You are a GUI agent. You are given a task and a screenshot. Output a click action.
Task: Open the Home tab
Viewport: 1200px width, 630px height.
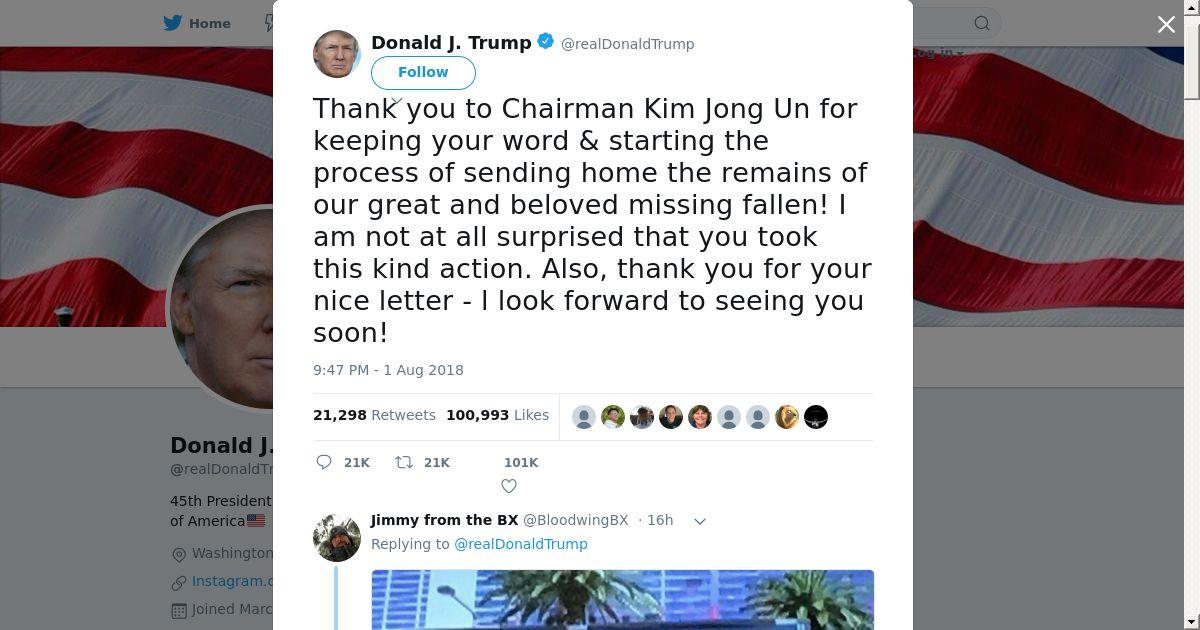click(197, 23)
